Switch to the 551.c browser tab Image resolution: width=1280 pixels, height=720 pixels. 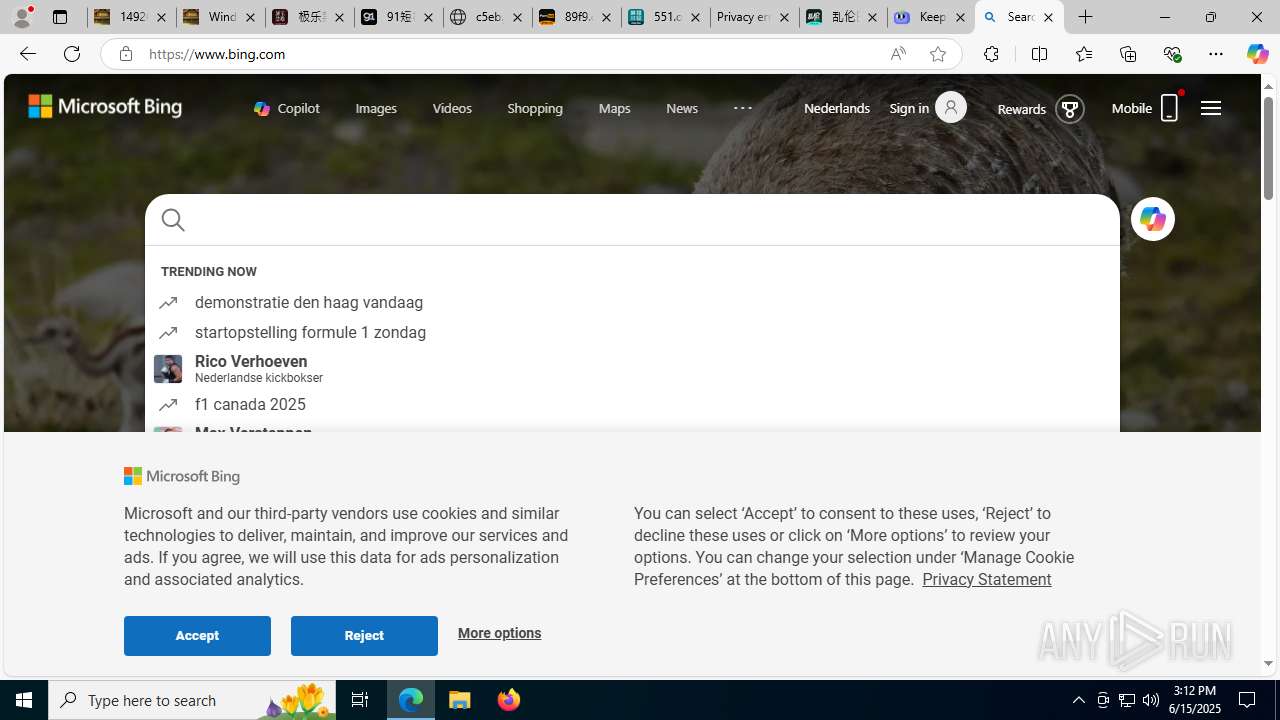665,17
